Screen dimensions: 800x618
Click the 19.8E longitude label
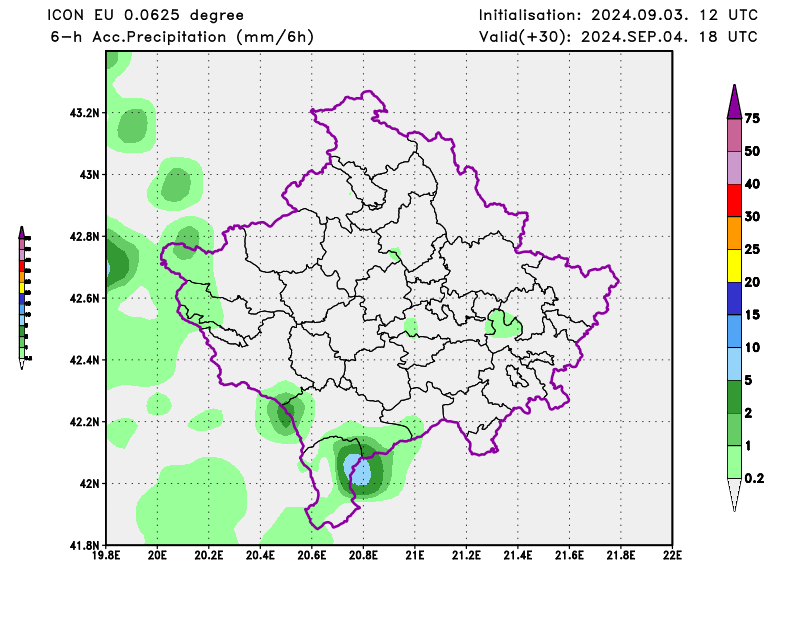point(106,555)
